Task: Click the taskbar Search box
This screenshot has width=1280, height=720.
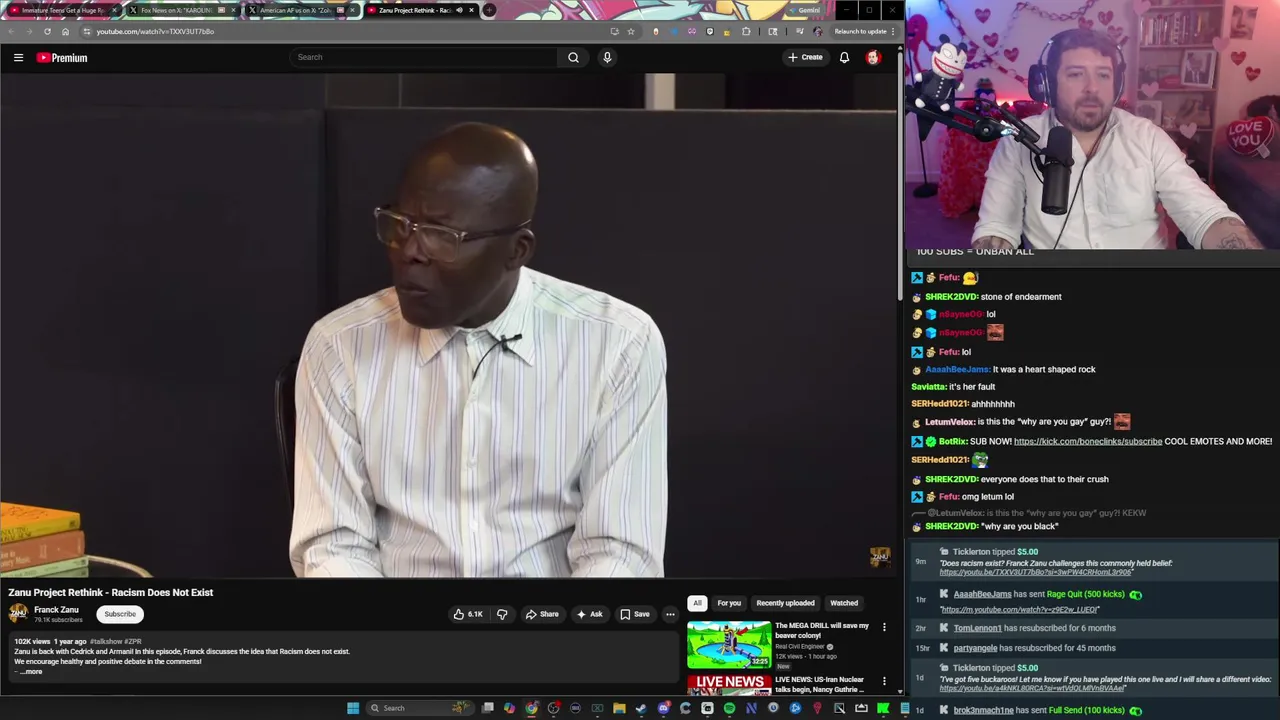Action: pos(418,708)
